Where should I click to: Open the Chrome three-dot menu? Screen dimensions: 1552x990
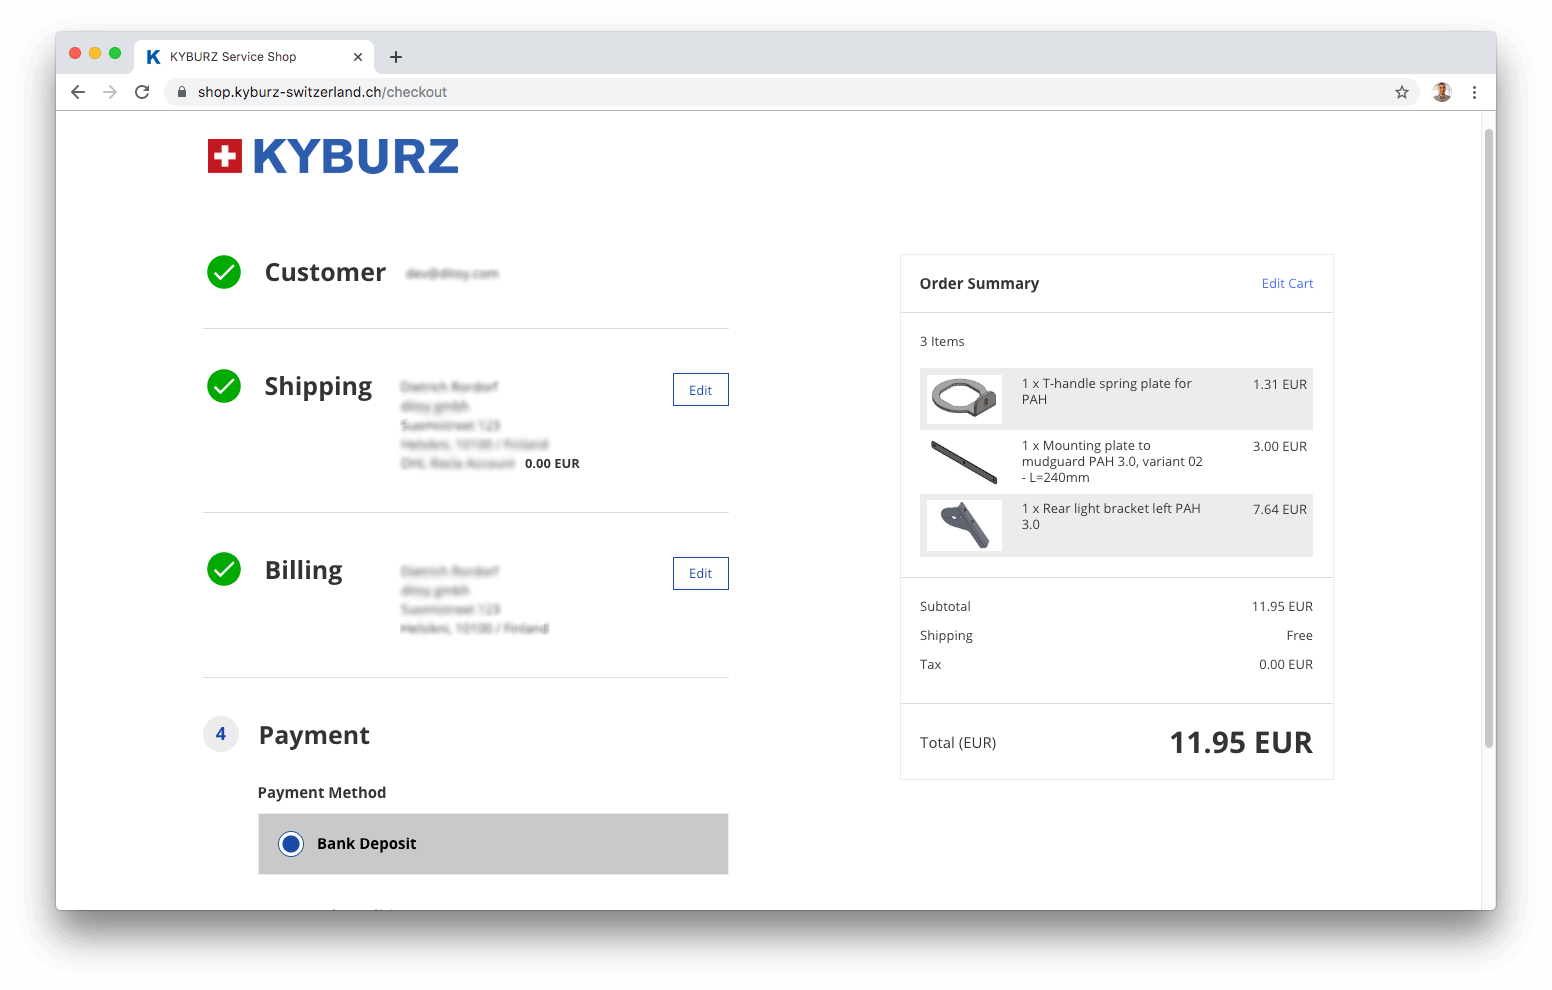click(x=1474, y=92)
